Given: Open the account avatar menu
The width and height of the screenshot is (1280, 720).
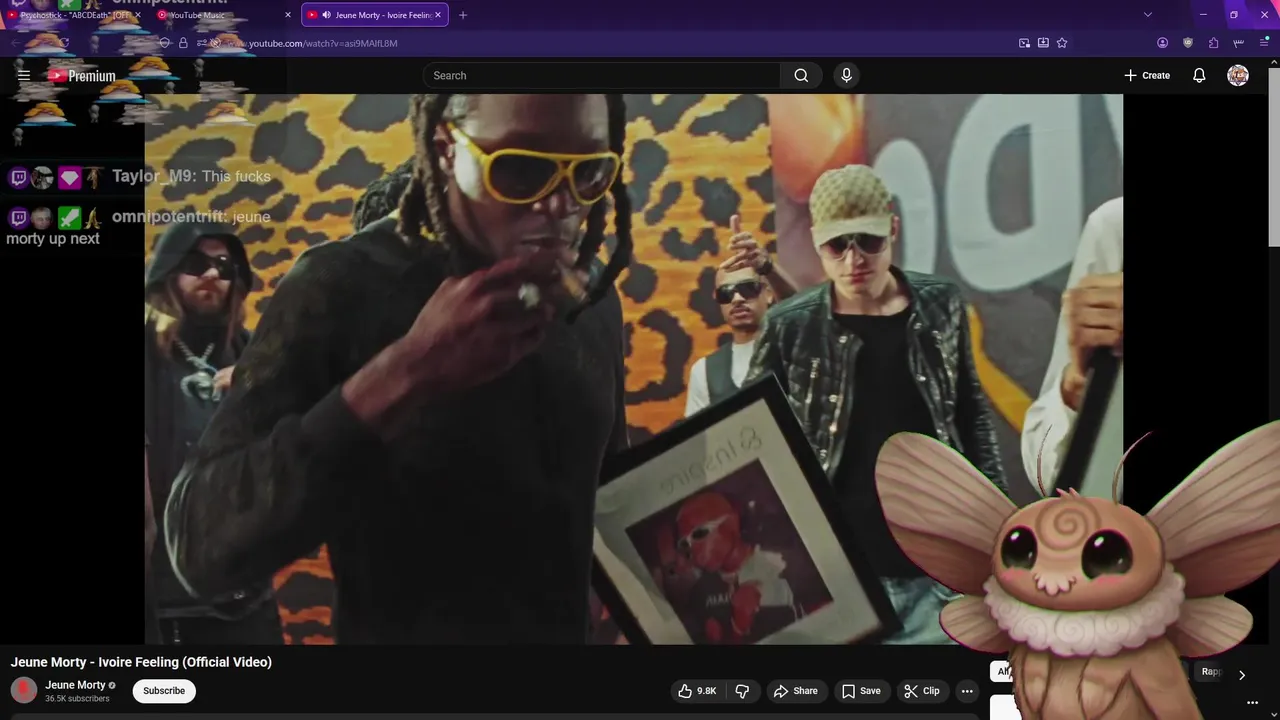Looking at the screenshot, I should point(1238,75).
